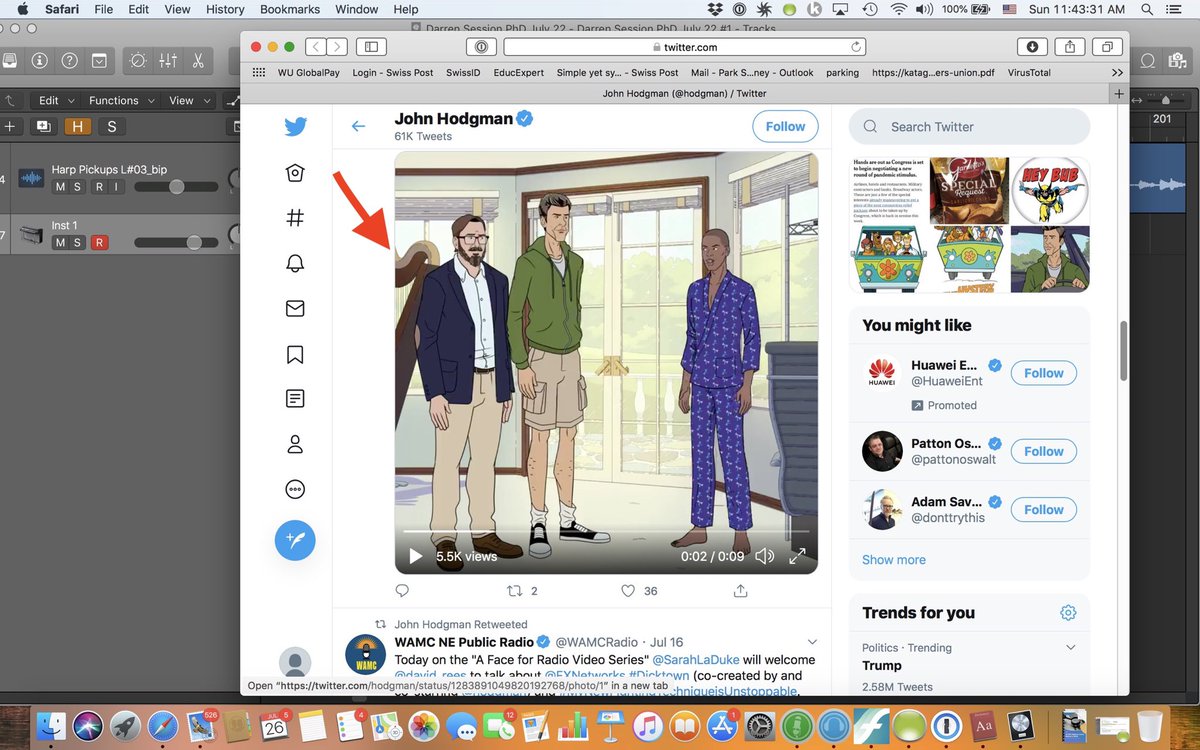Seek the tweet video progress bar
Image resolution: width=1200 pixels, height=750 pixels.
(606, 532)
